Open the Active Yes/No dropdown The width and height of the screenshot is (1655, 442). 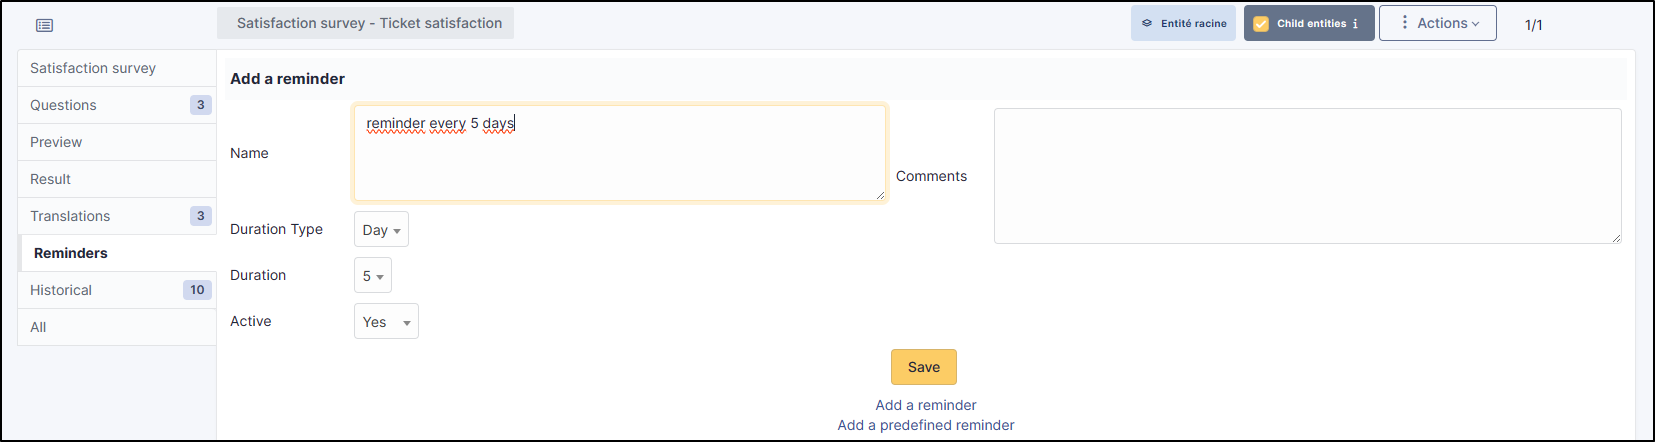click(x=386, y=322)
